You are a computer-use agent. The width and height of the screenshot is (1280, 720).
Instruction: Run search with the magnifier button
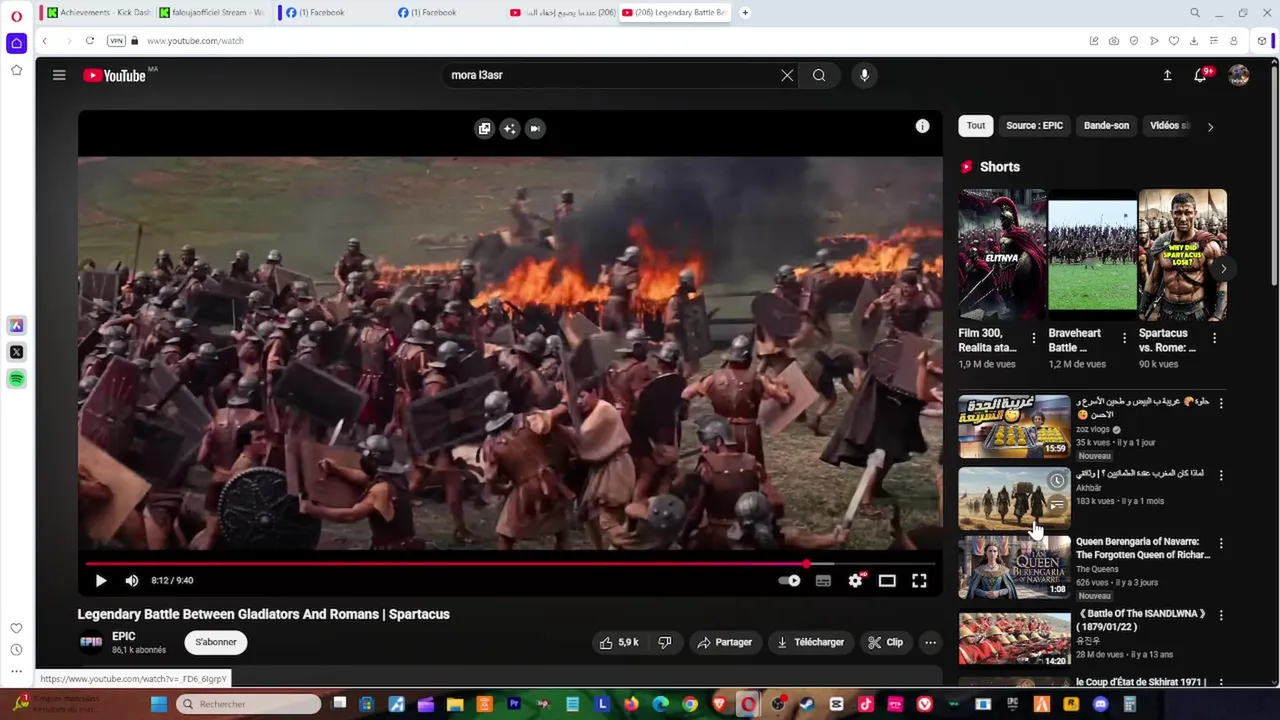pyautogui.click(x=819, y=75)
